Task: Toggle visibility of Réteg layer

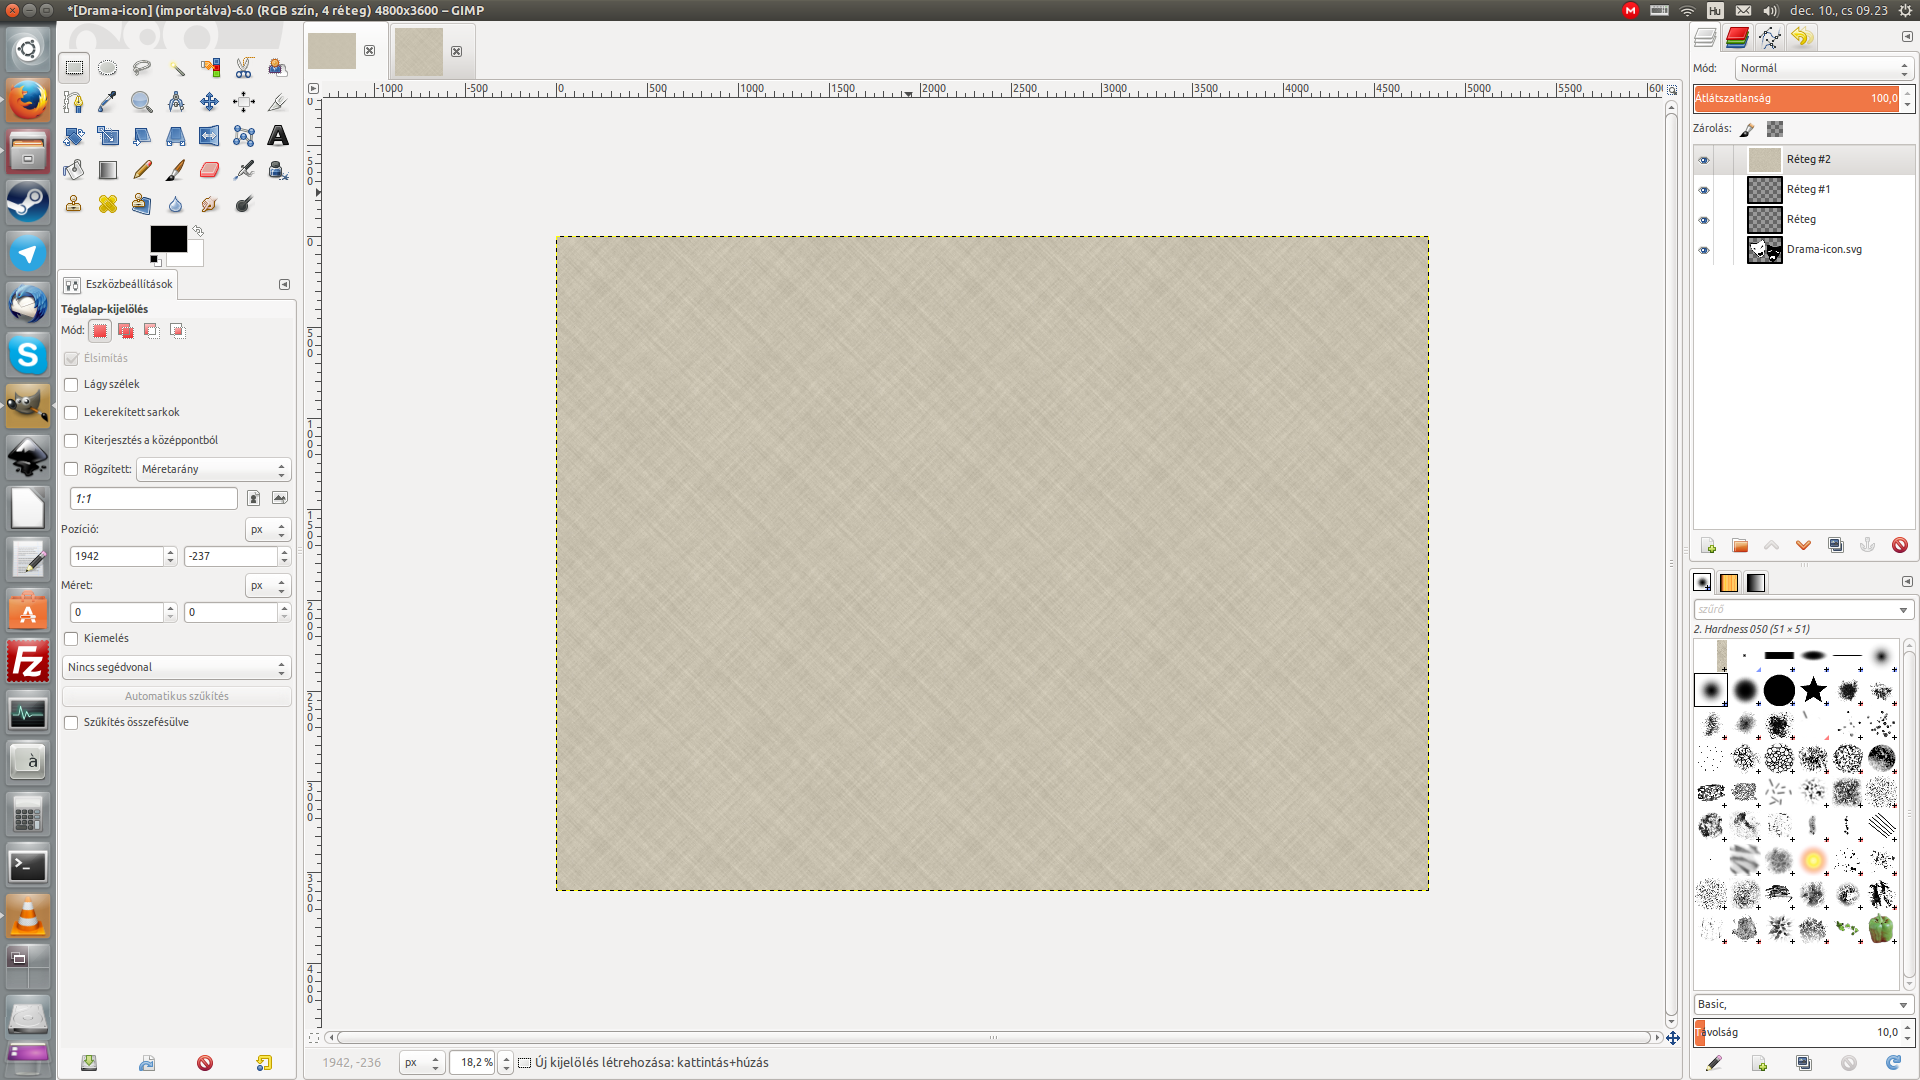Action: click(1704, 220)
